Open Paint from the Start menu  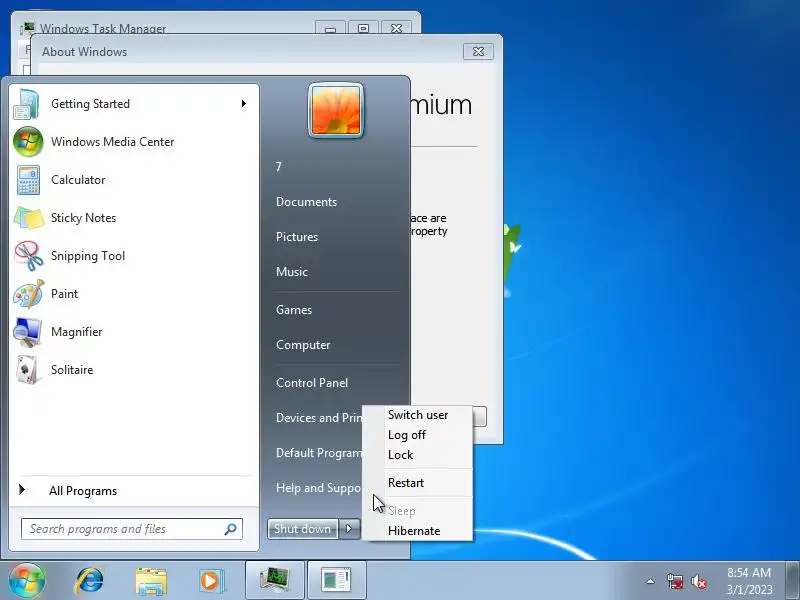pyautogui.click(x=134, y=294)
